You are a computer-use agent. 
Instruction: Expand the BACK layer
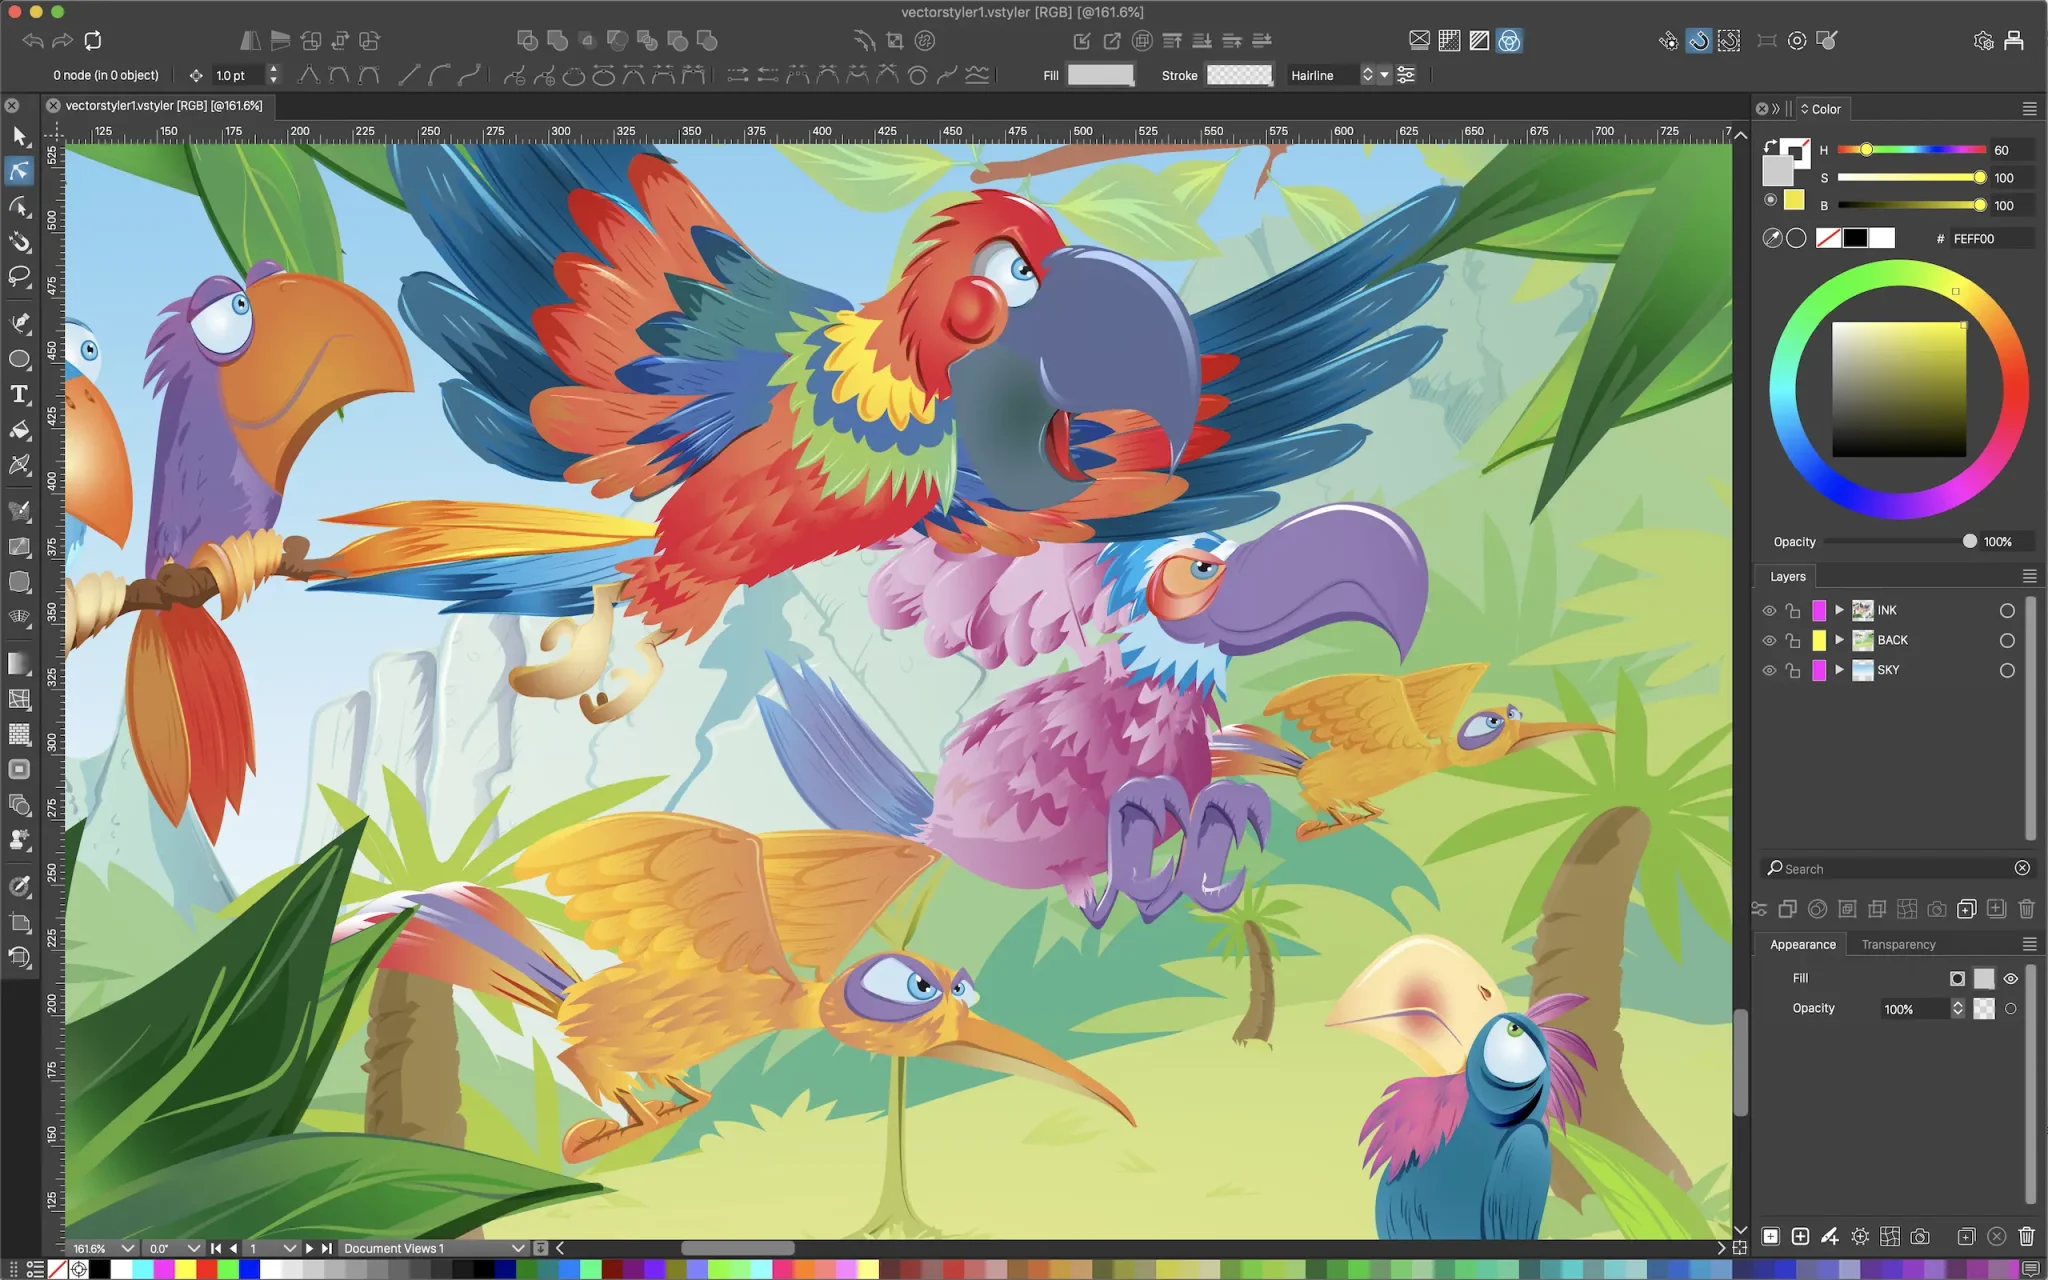[1839, 640]
